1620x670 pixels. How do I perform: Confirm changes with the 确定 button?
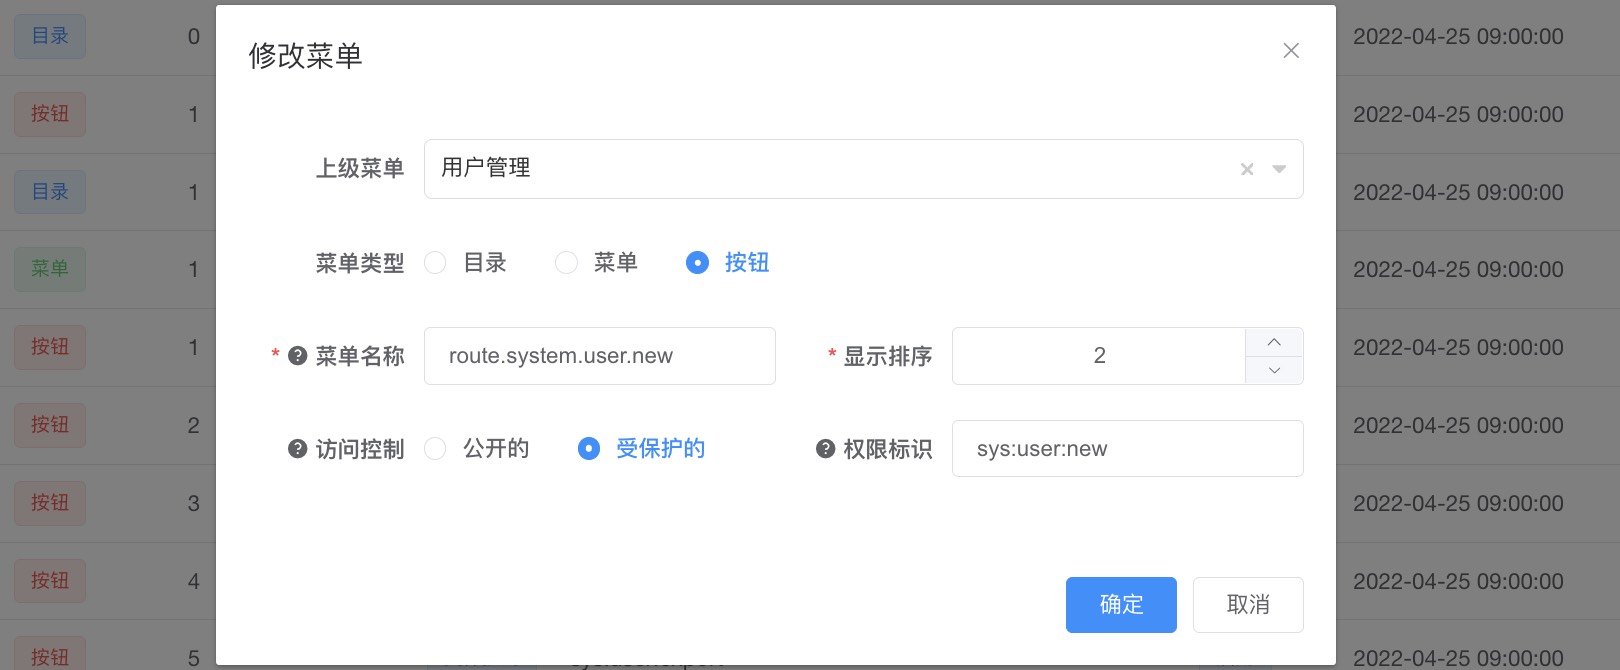[x=1121, y=605]
